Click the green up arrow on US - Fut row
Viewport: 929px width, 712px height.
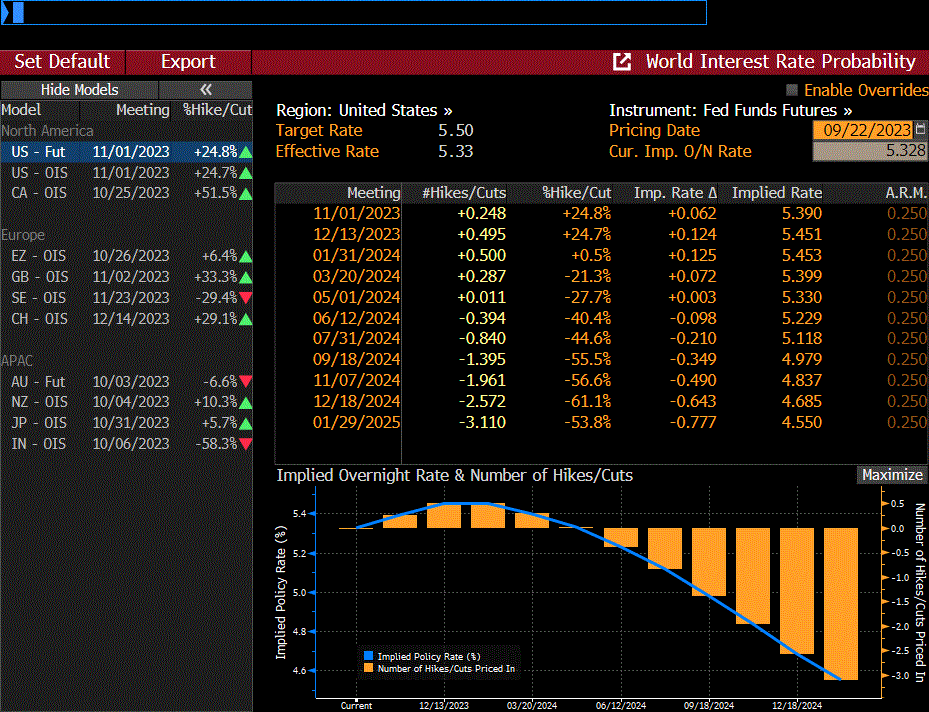(245, 152)
